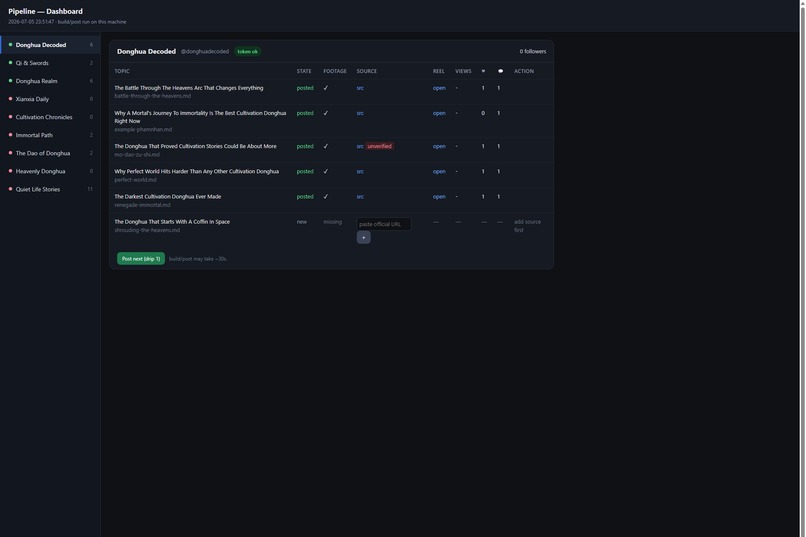
Task: Click topic title The Battle Through The Heavens Arc
Action: pos(189,88)
